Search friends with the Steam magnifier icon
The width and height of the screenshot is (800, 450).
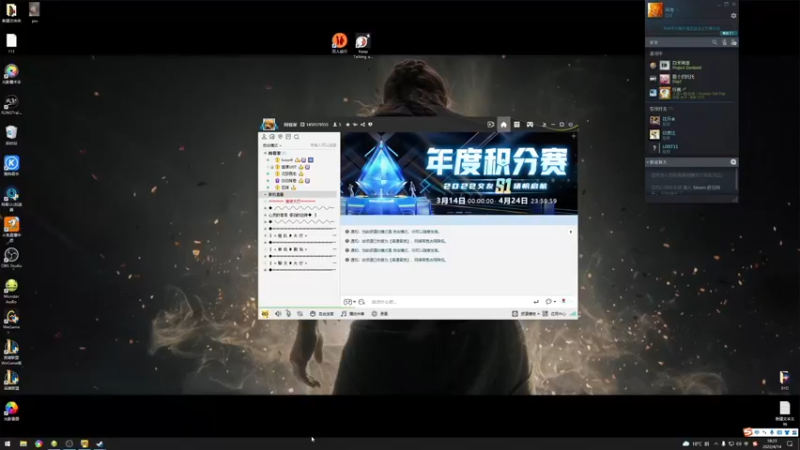tap(714, 42)
